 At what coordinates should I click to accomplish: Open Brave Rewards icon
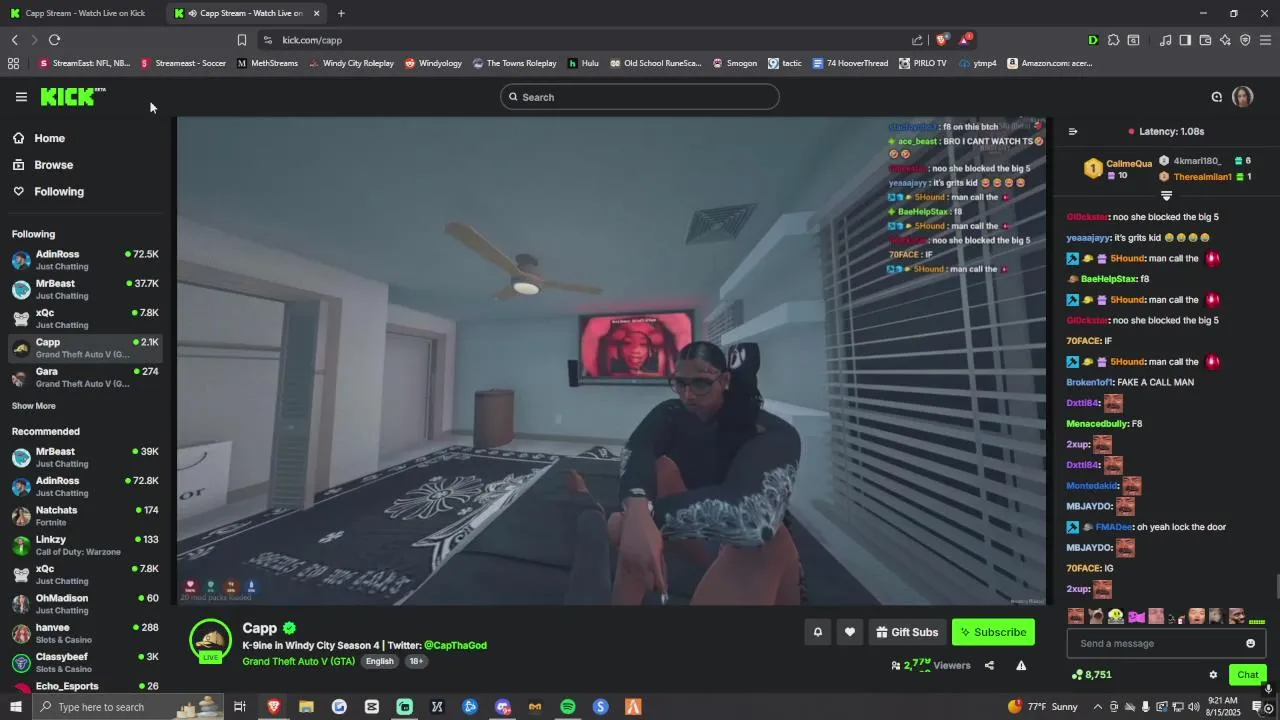[x=965, y=40]
